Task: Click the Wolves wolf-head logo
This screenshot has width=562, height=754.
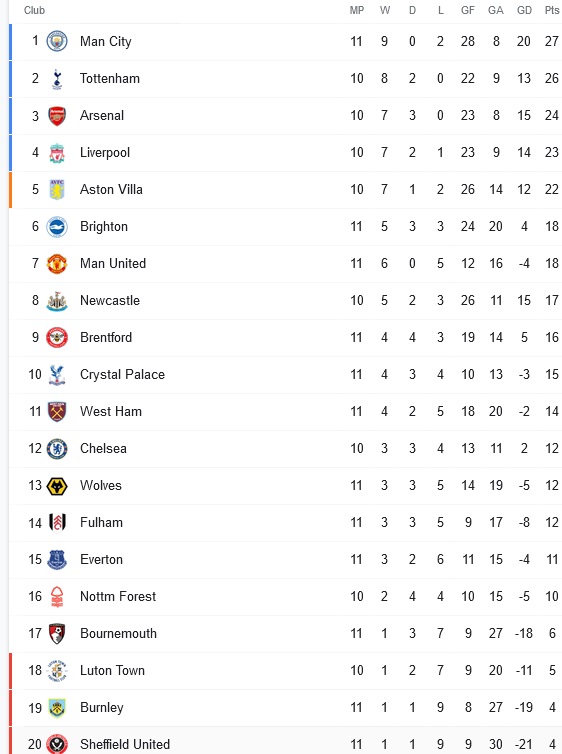Action: click(57, 486)
